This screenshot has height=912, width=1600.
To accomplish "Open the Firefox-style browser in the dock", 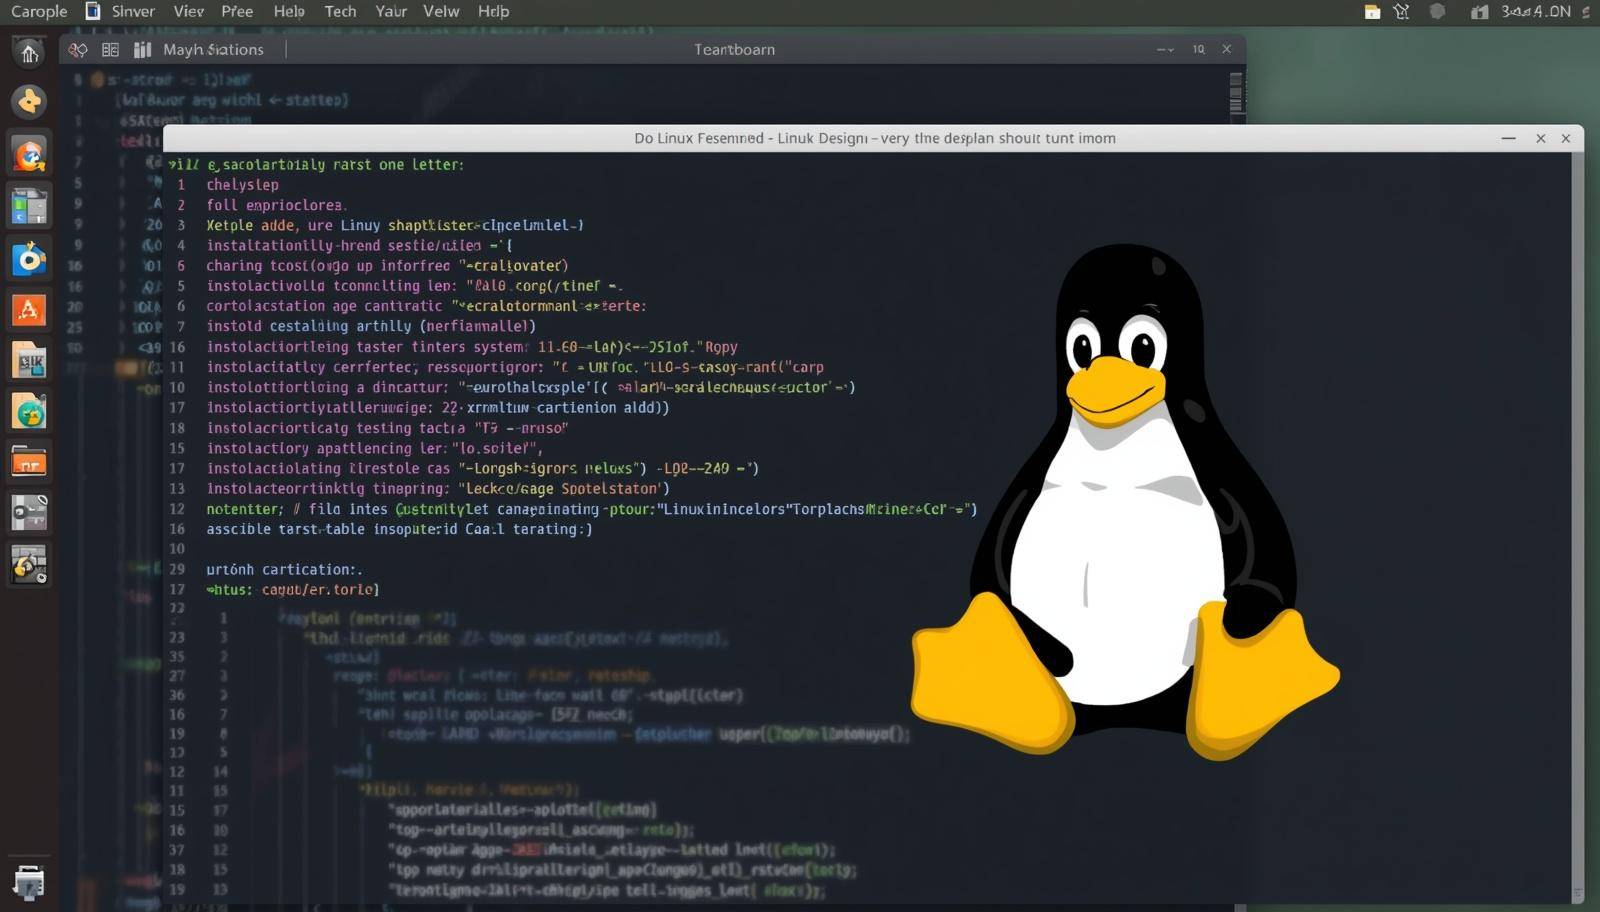I will [29, 154].
